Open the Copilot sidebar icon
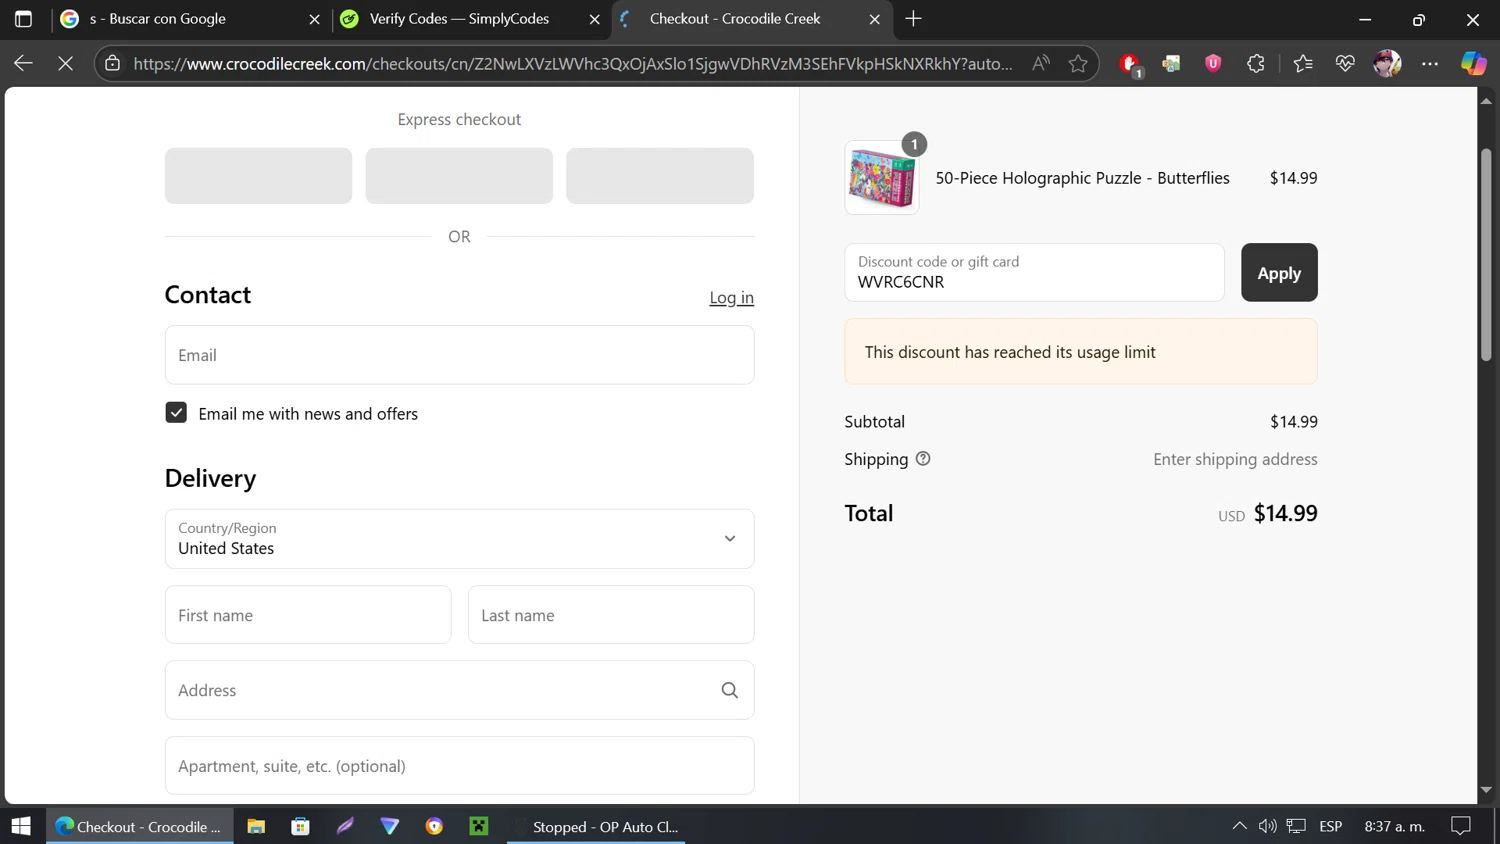Image resolution: width=1500 pixels, height=844 pixels. pyautogui.click(x=1473, y=64)
